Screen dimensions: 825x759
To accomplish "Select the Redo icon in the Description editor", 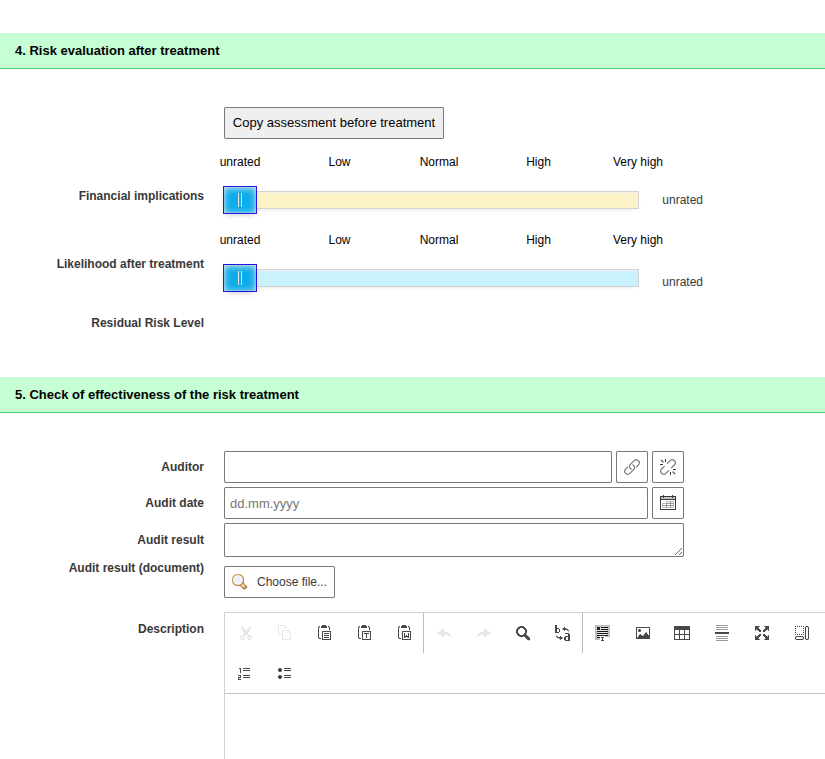I will pos(484,632).
